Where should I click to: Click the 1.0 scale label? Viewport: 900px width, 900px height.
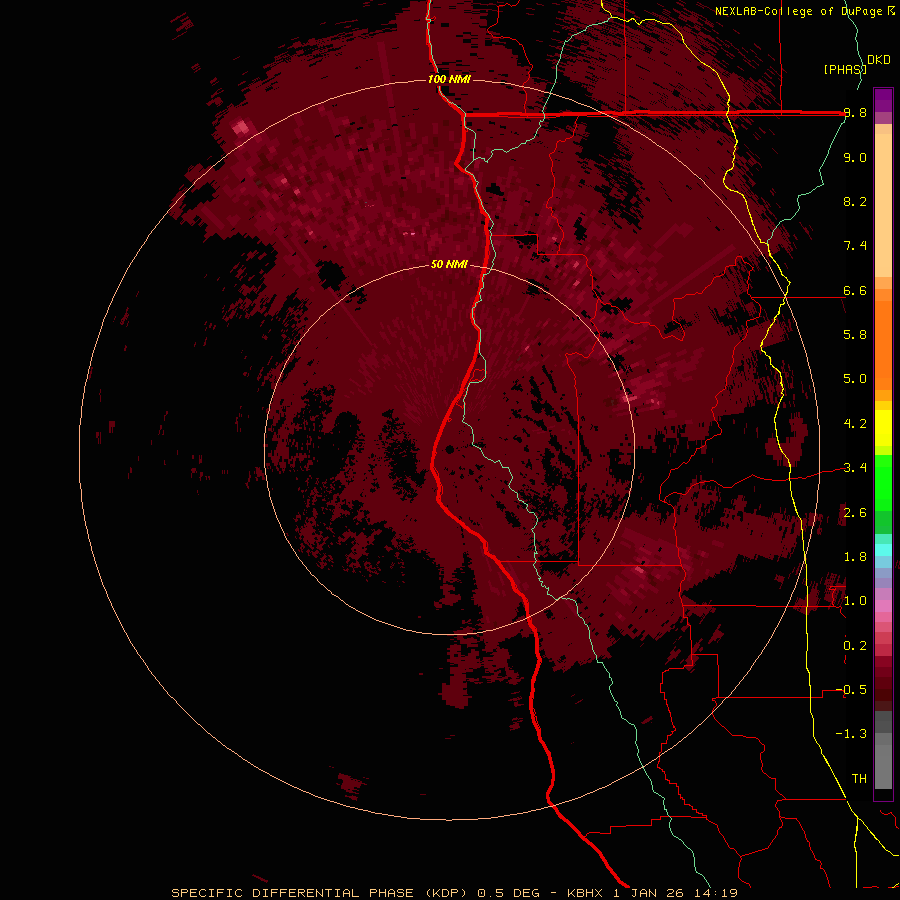[x=855, y=601]
